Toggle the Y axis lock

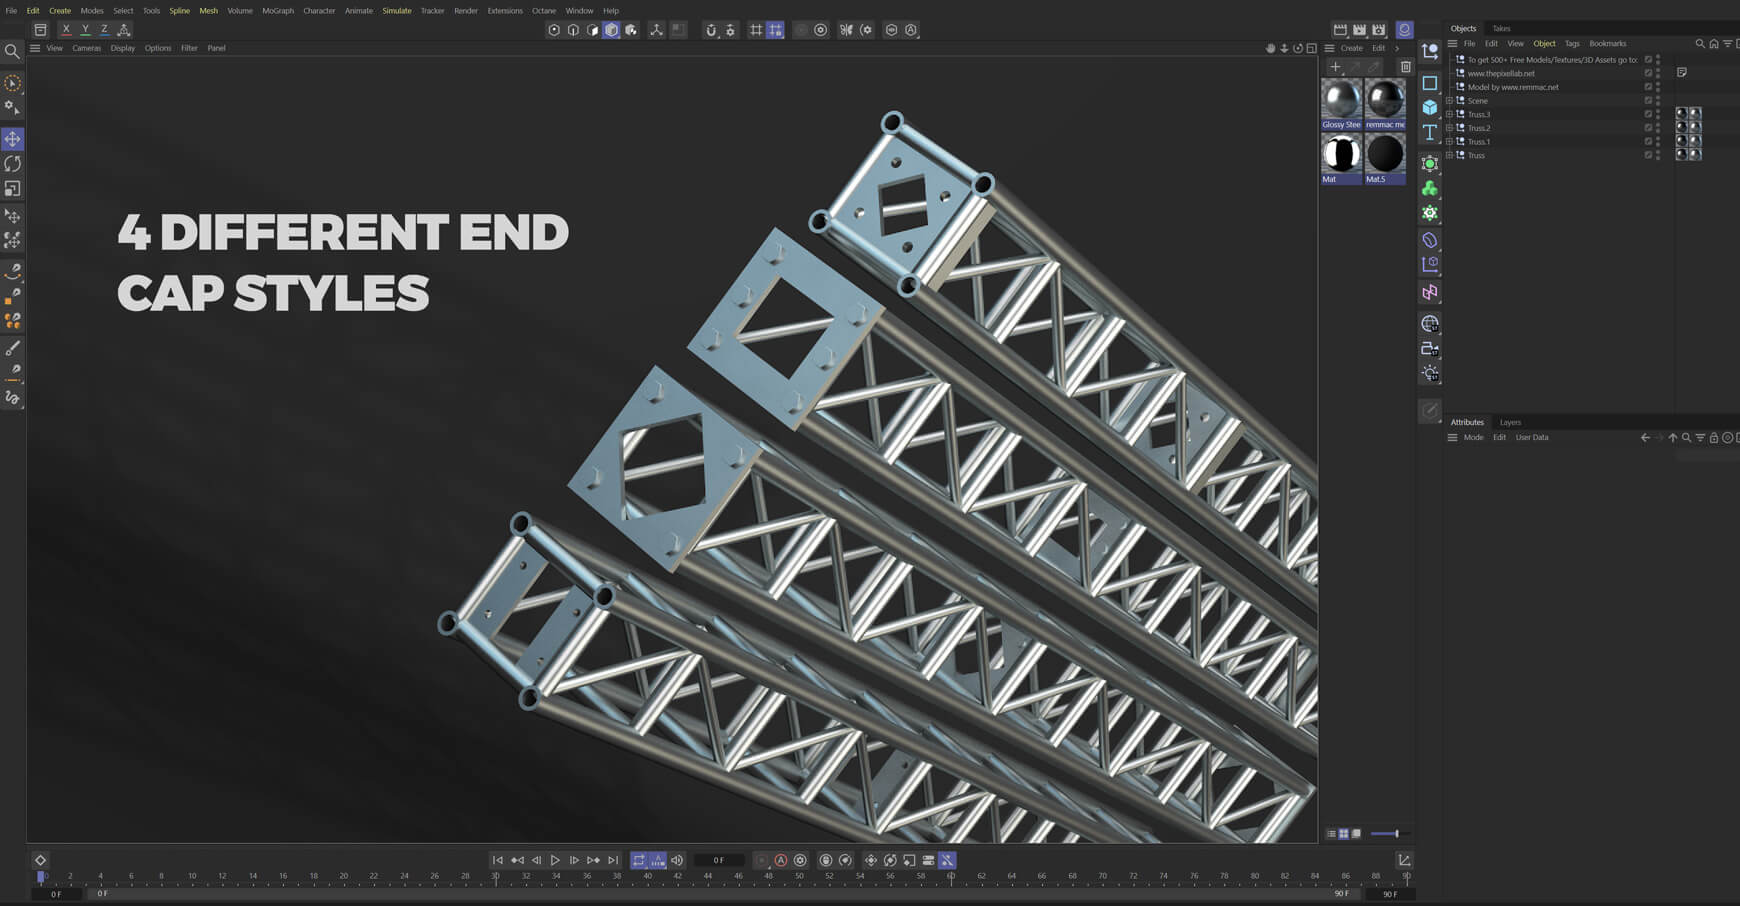click(x=85, y=30)
